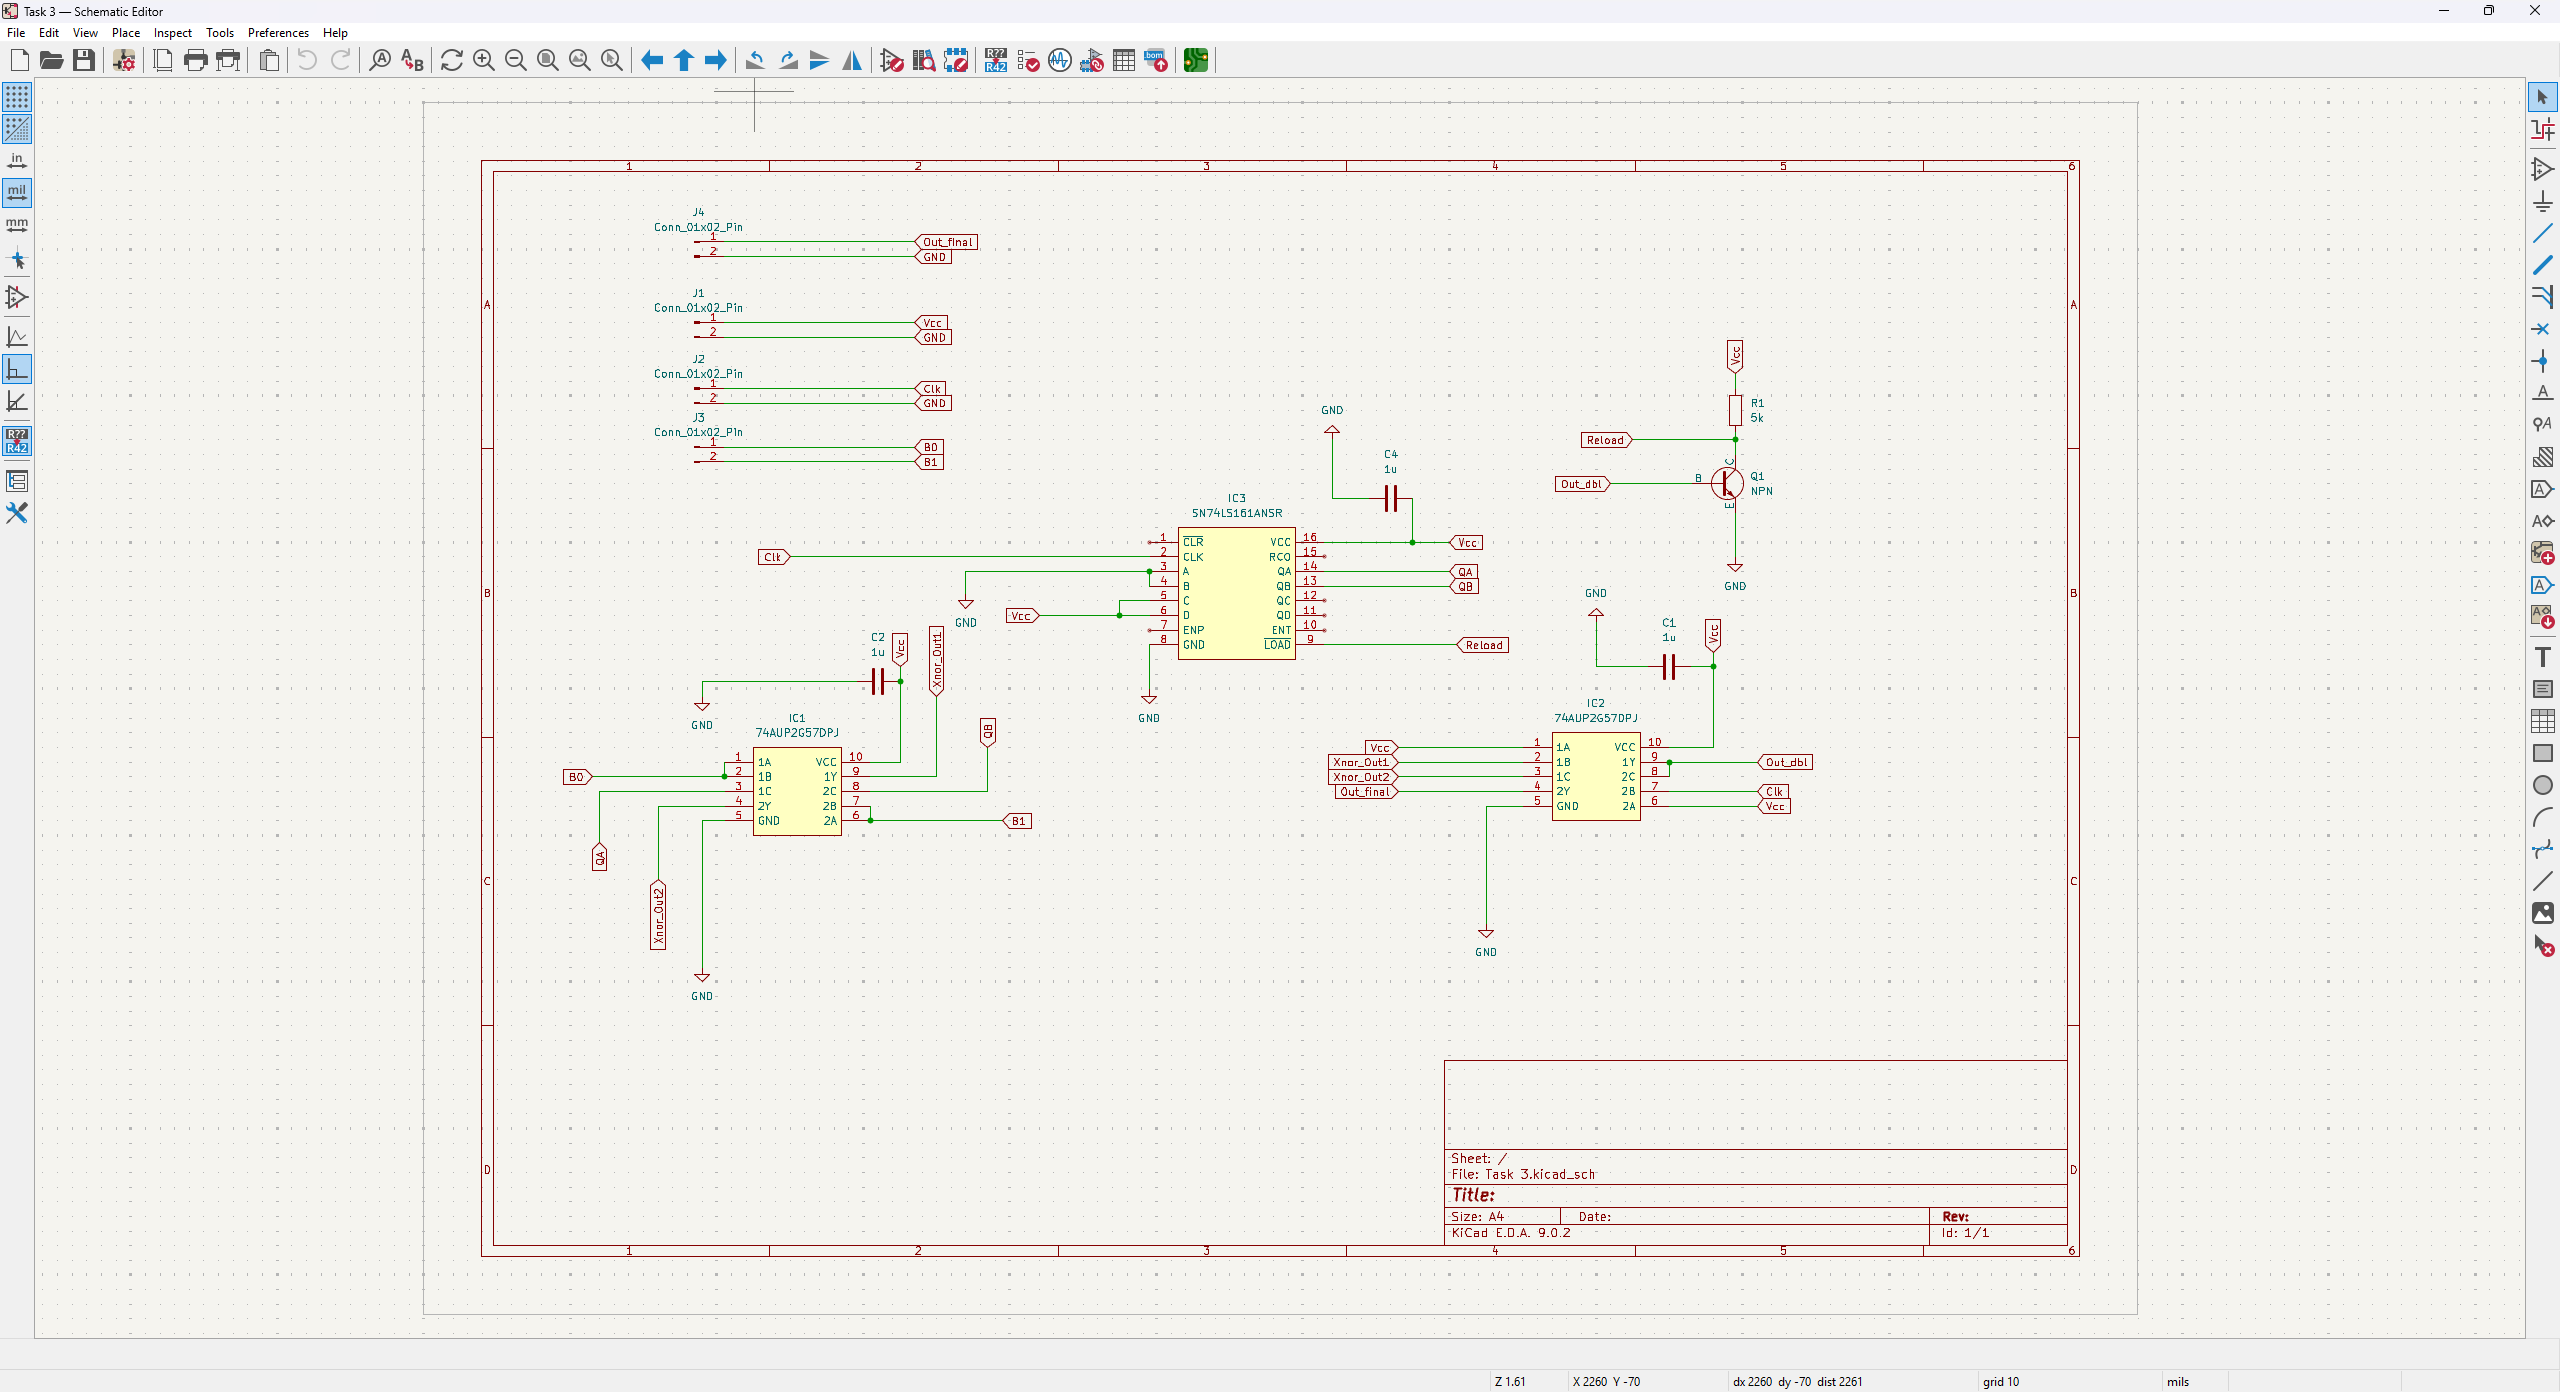Click the Plot schematic icon
Viewport: 2560px width, 1392px height.
click(x=228, y=61)
